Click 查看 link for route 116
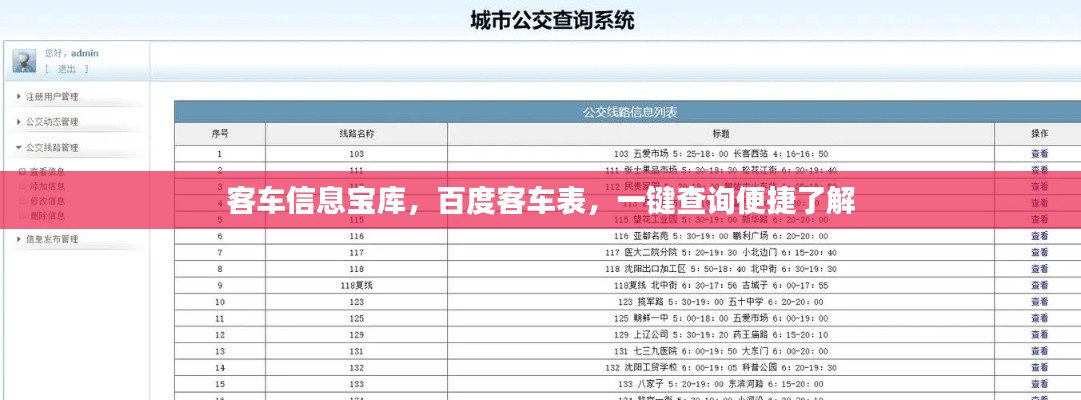The height and width of the screenshot is (400, 1081). [x=1040, y=236]
